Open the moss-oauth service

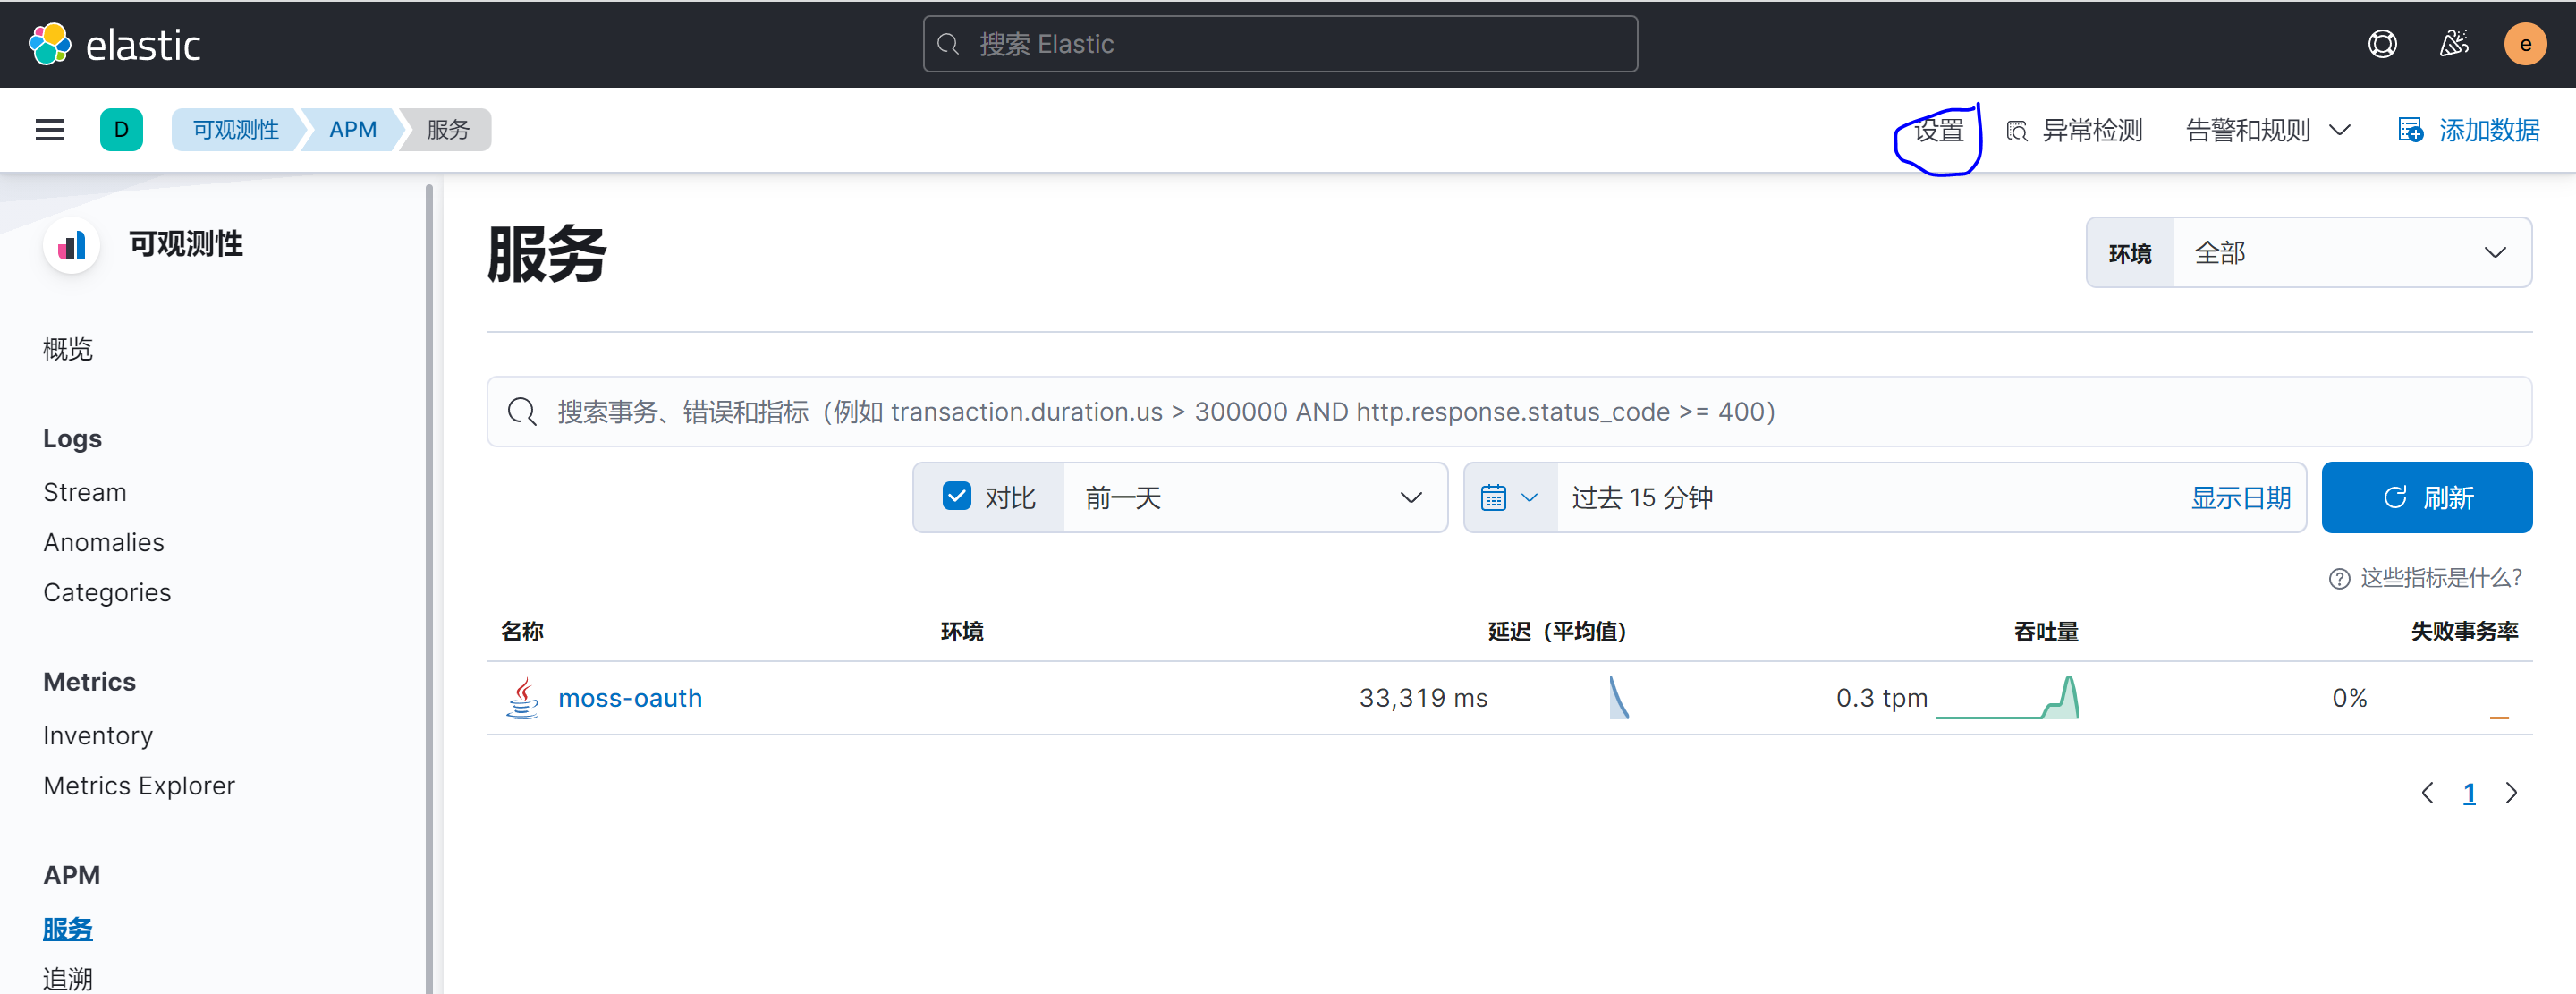(630, 698)
